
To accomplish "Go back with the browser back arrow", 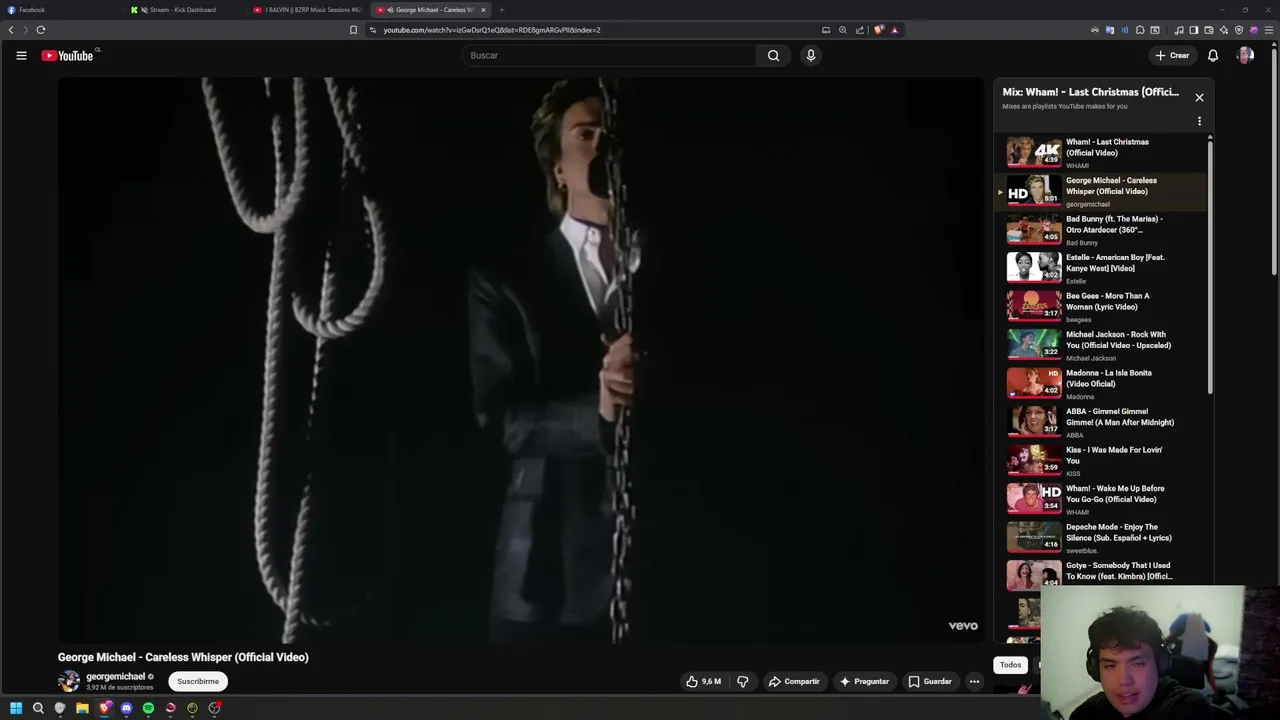I will click(x=11, y=30).
